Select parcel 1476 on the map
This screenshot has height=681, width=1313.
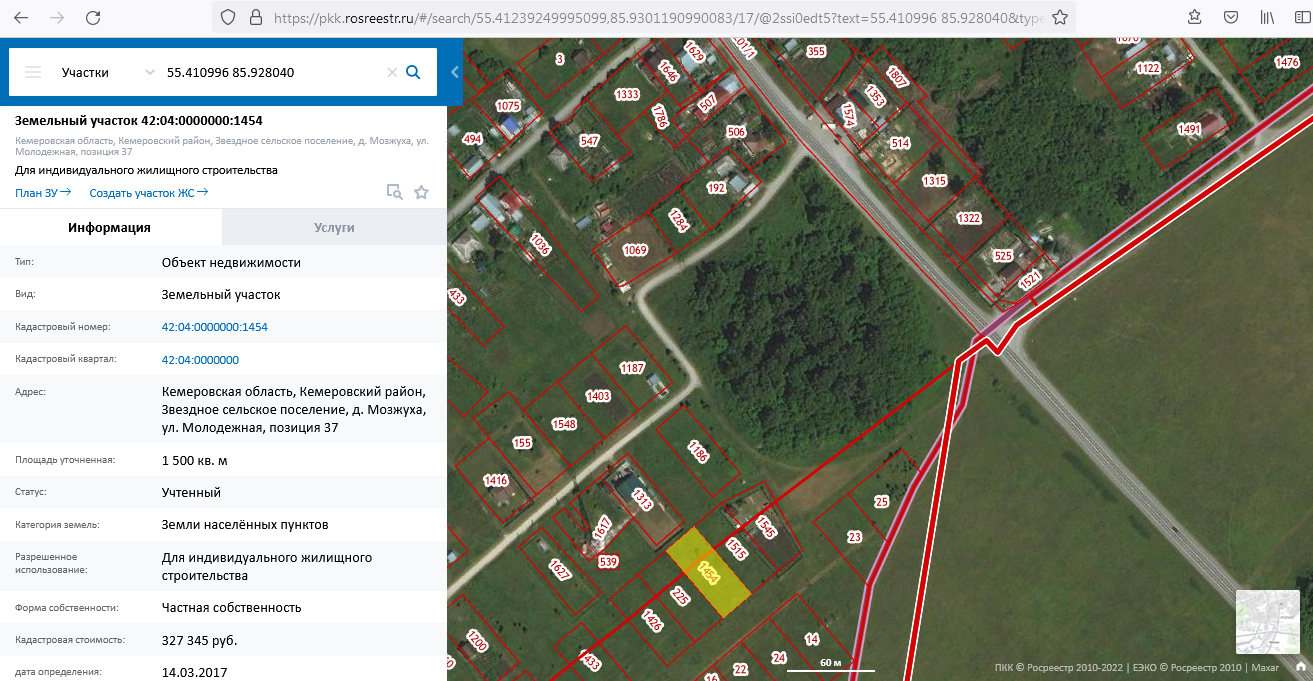click(1287, 62)
